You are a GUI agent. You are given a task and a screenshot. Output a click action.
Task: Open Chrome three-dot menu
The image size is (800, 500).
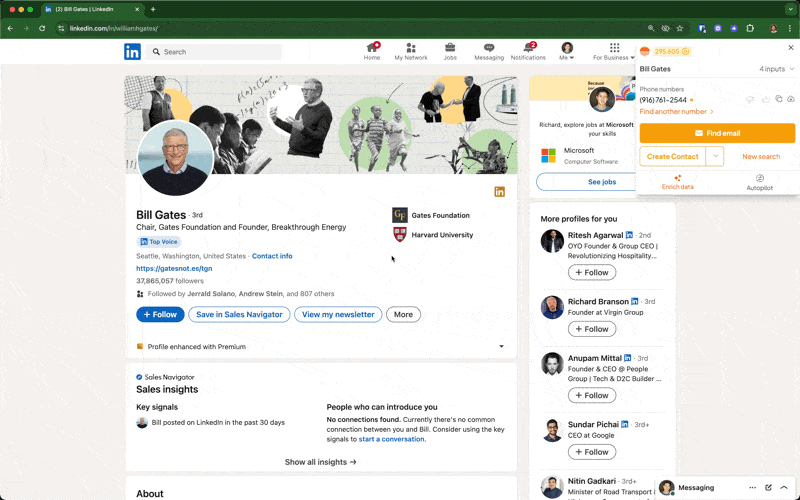point(789,29)
